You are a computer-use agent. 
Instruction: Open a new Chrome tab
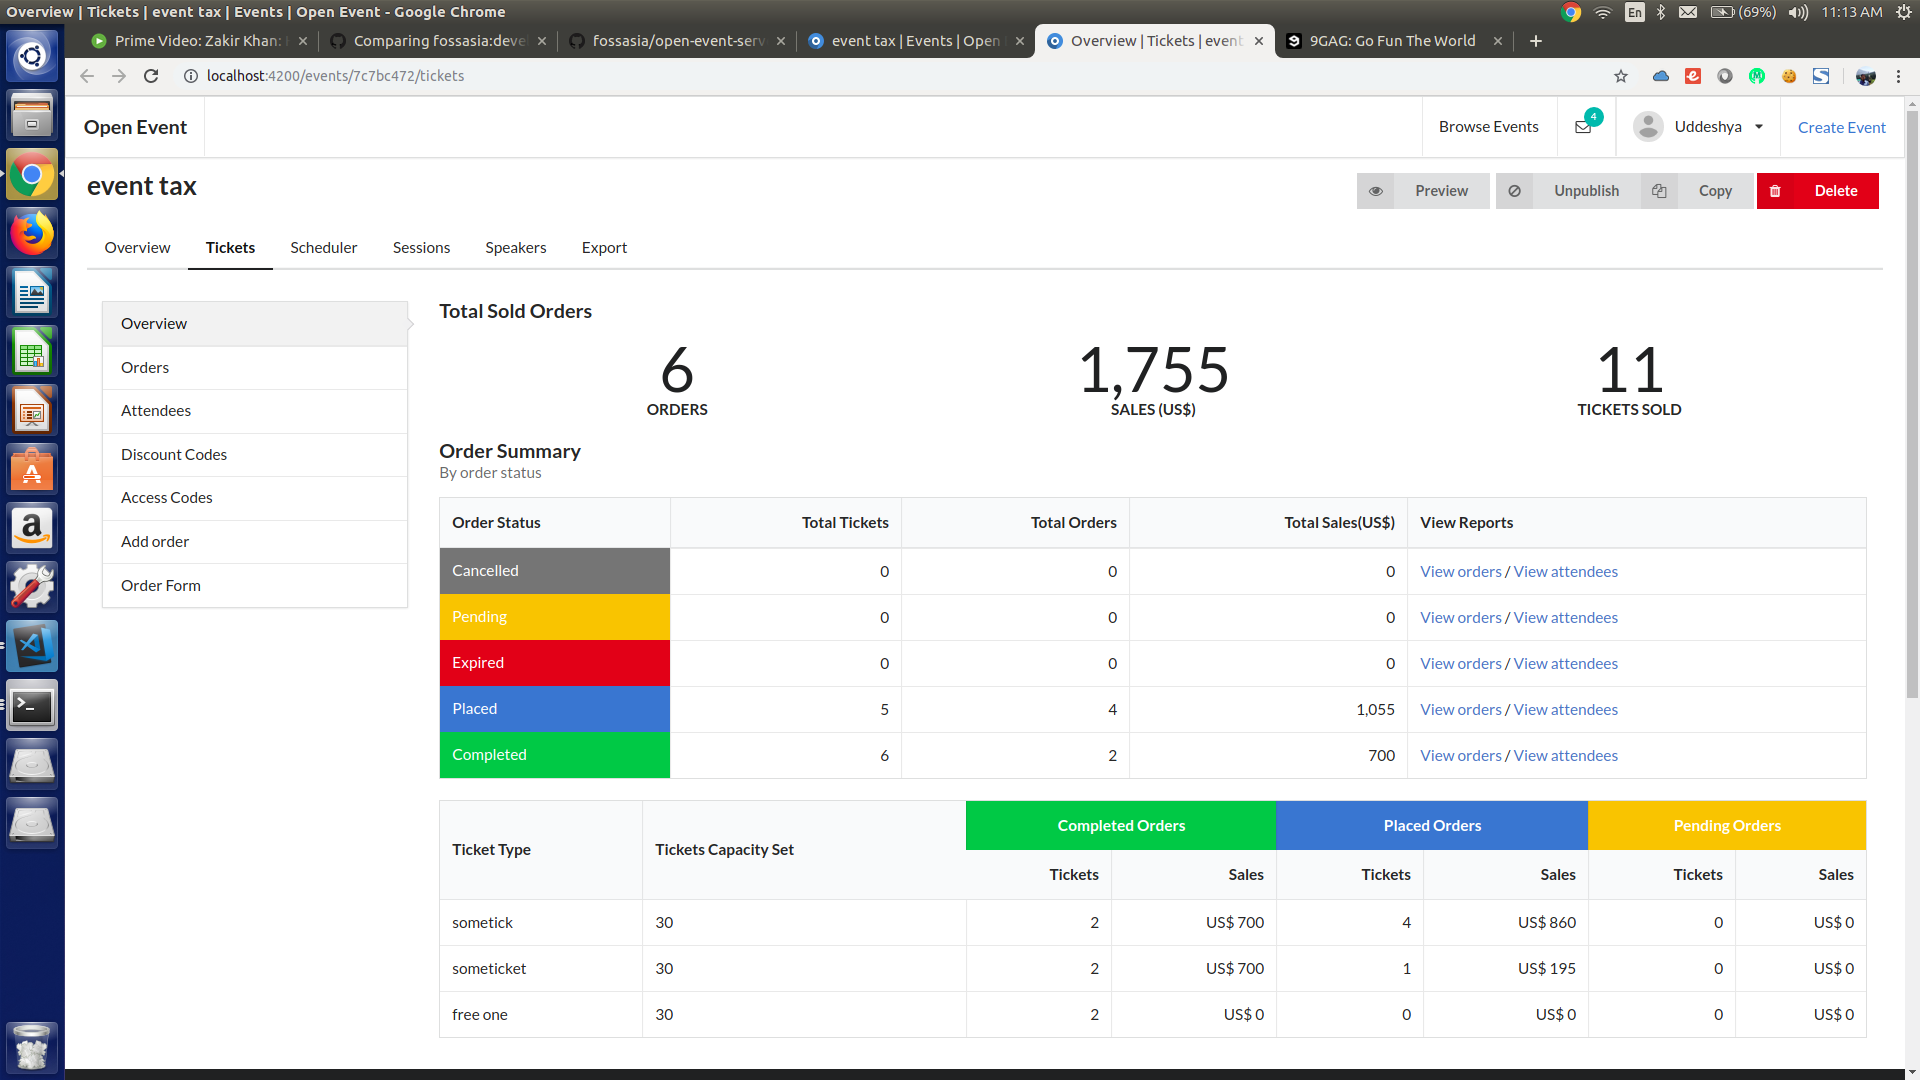point(1536,41)
